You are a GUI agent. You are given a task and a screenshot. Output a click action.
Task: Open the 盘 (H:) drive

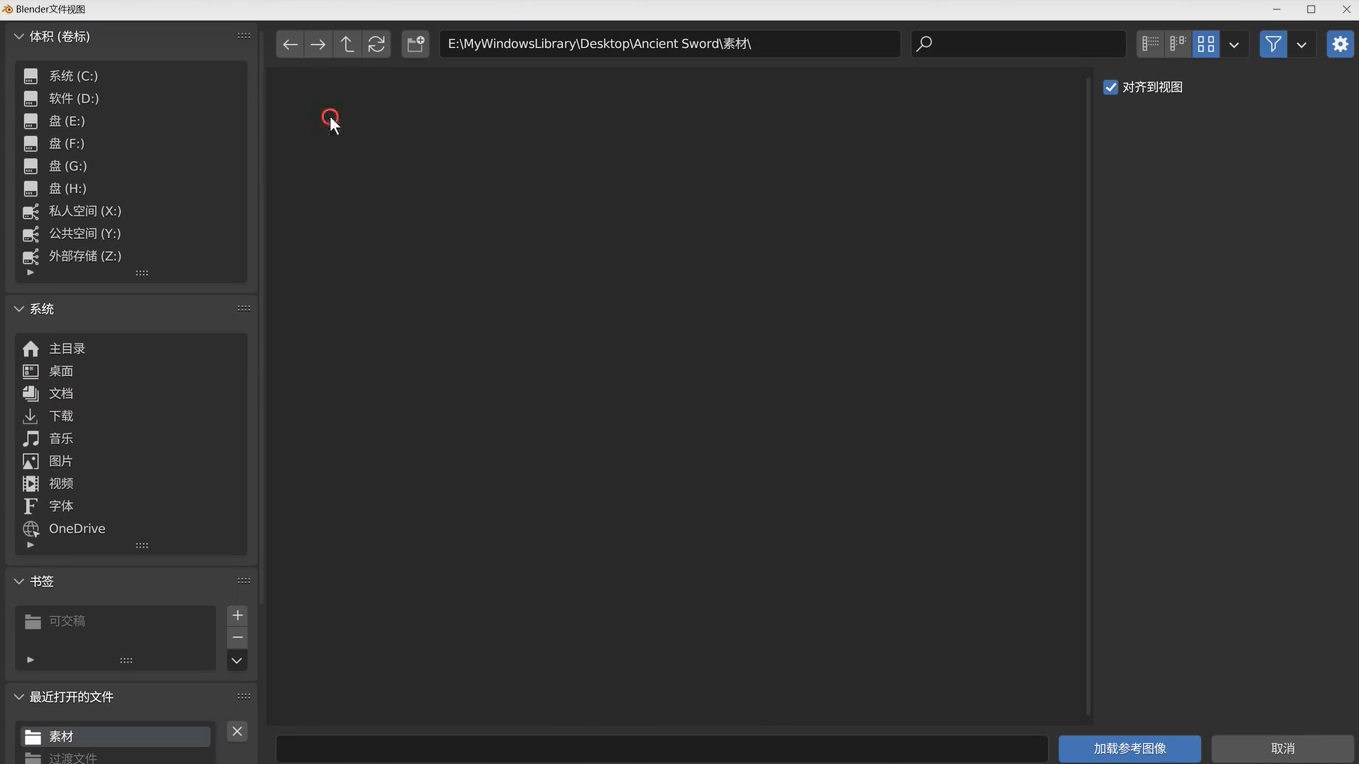coord(131,188)
